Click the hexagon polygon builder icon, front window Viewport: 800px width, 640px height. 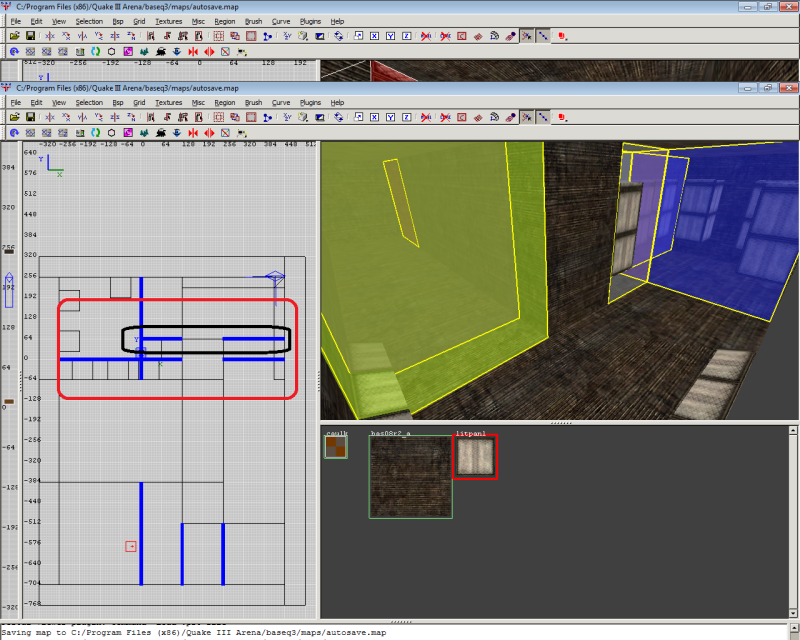click(x=112, y=133)
